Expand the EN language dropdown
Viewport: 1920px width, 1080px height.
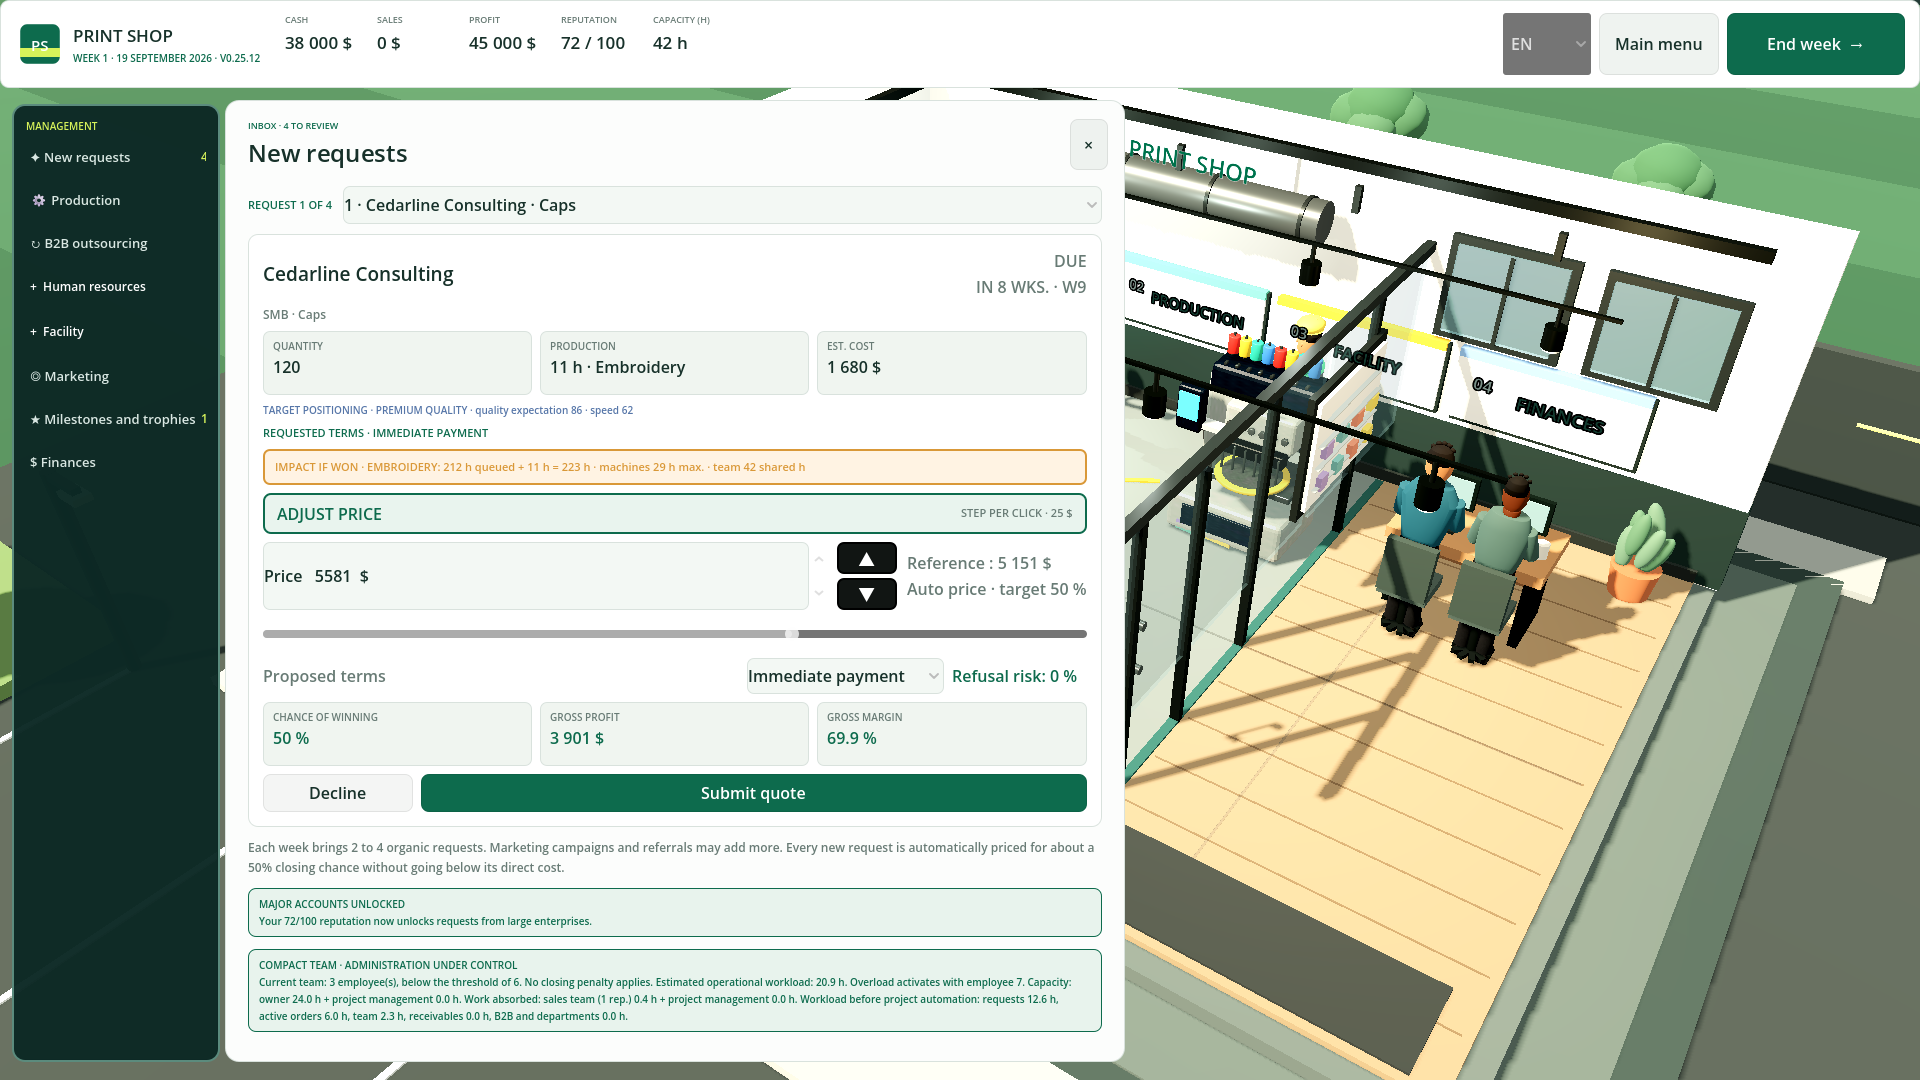(1546, 44)
